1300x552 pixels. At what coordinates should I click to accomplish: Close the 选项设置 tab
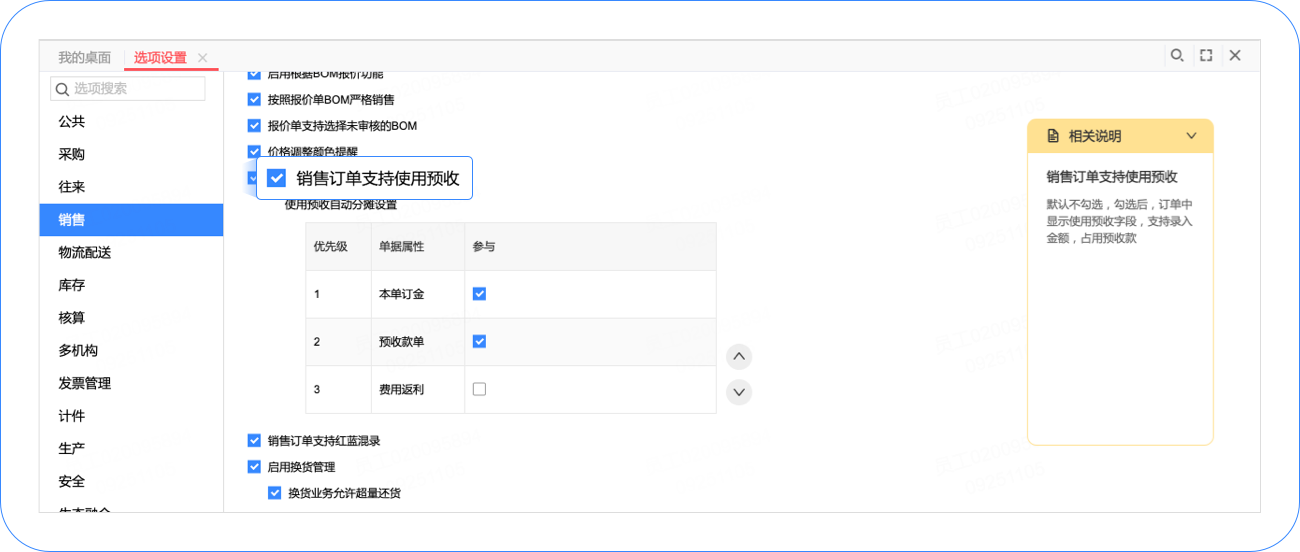(203, 58)
